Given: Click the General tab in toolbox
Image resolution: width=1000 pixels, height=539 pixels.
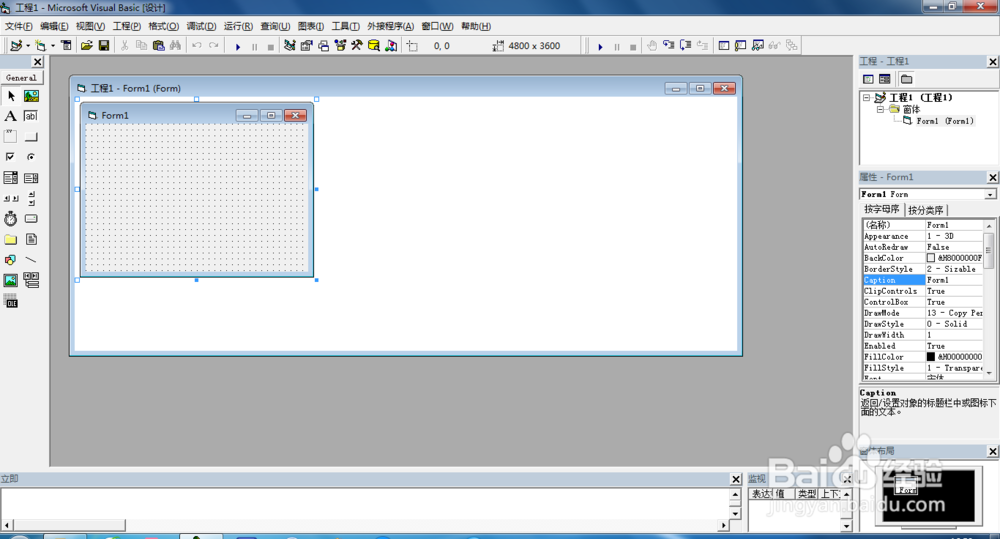Looking at the screenshot, I should coord(21,78).
